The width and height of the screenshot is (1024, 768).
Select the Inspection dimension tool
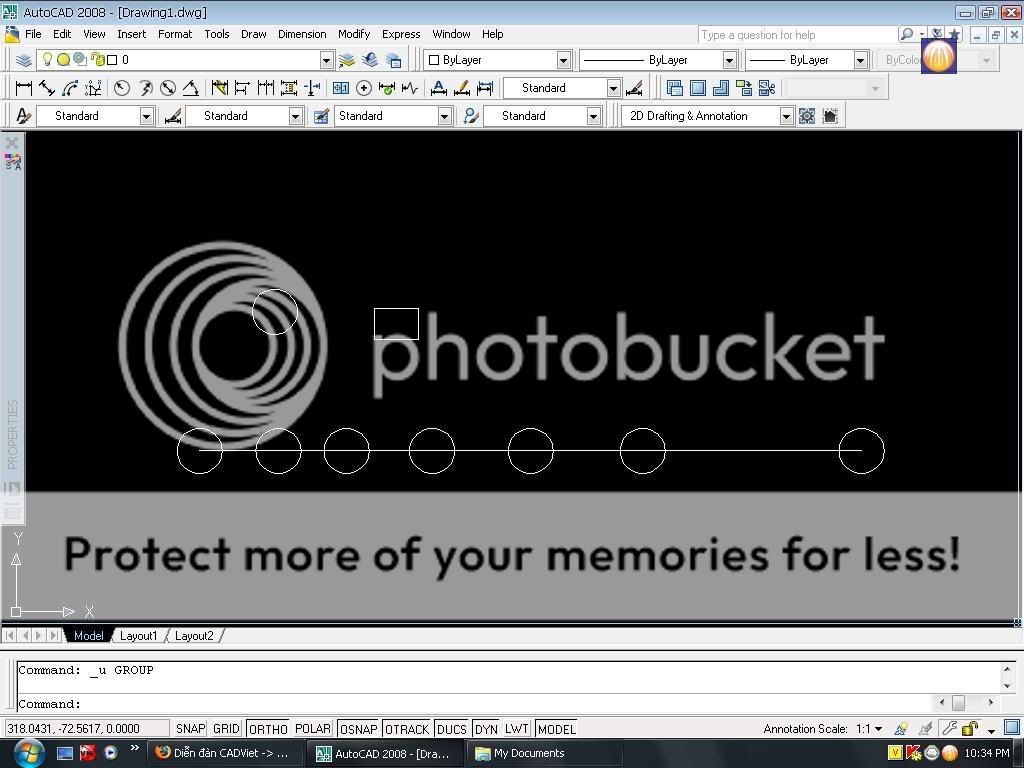387,88
